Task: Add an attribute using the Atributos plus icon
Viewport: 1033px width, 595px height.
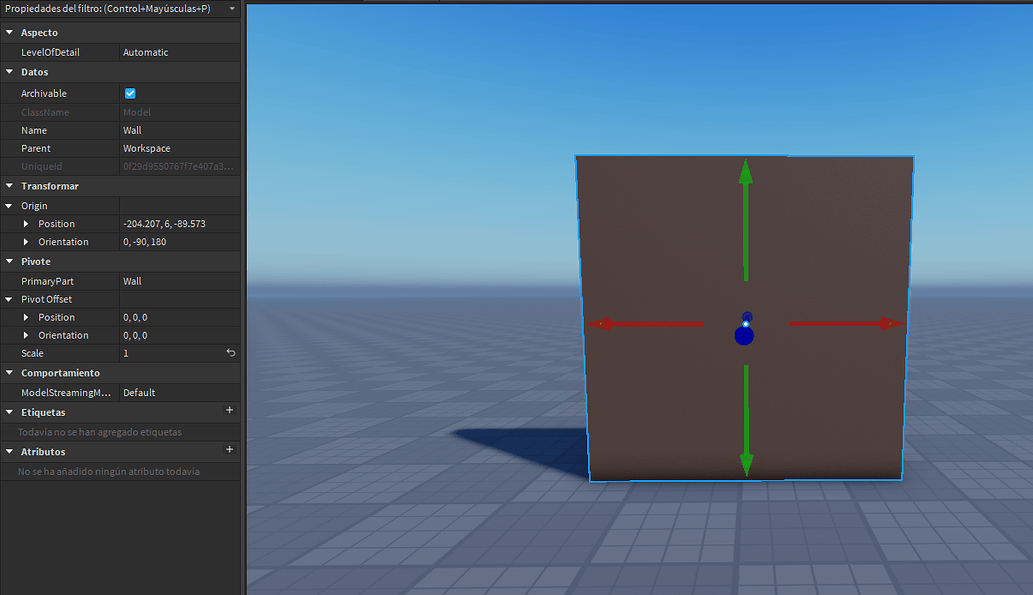Action: click(229, 451)
